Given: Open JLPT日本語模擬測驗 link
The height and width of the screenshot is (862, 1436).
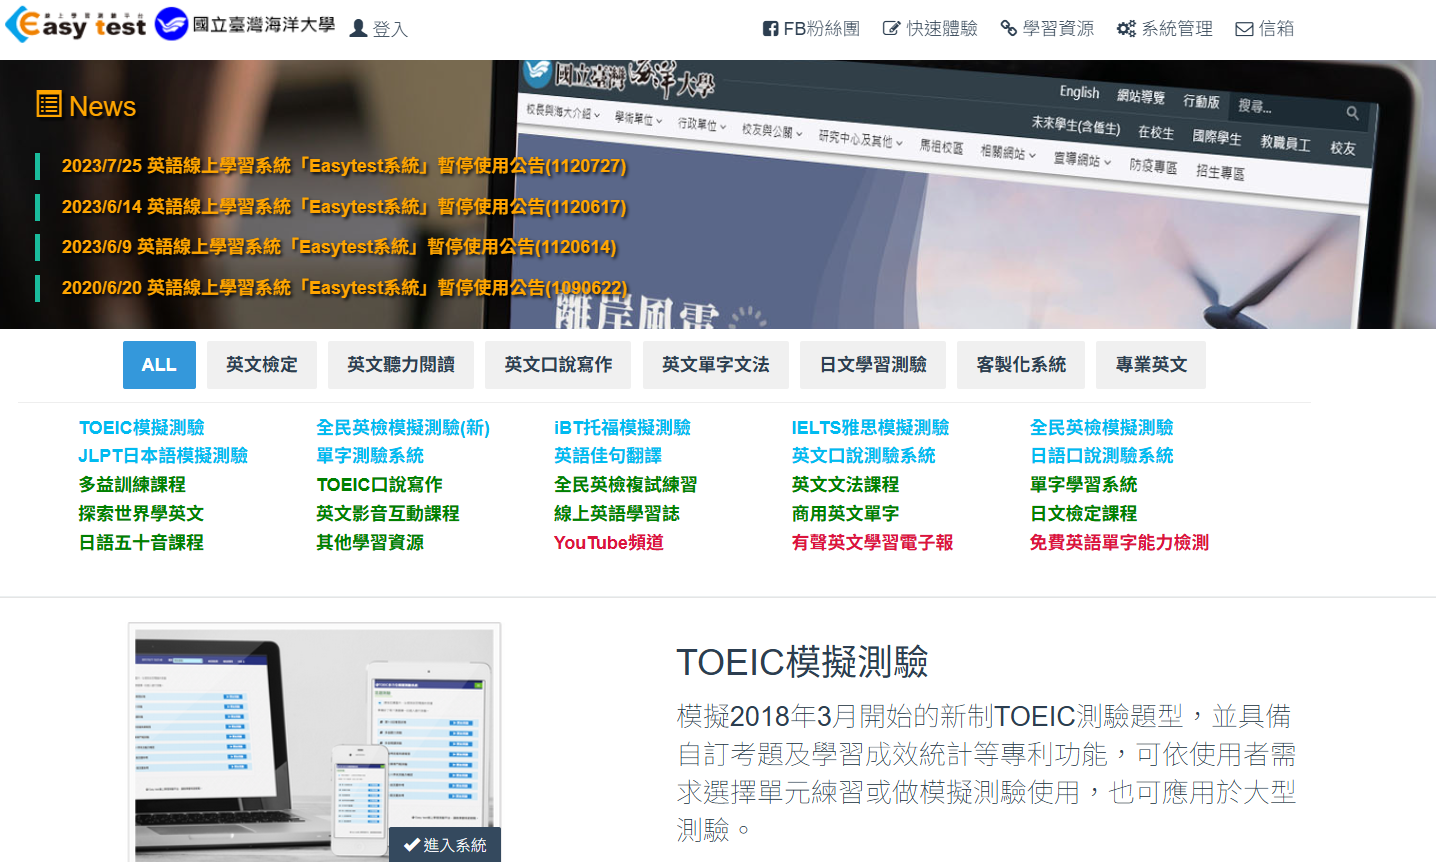Looking at the screenshot, I should [163, 456].
